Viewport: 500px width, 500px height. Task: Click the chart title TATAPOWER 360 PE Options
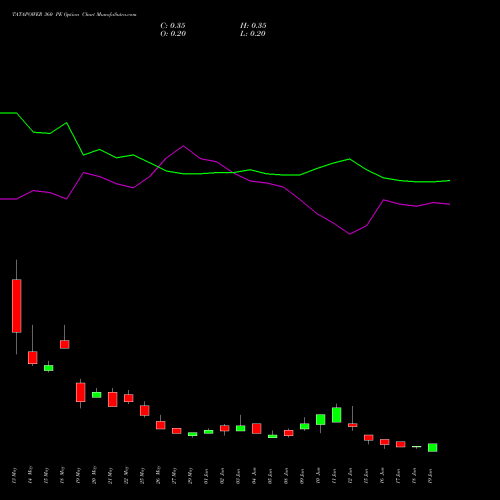tap(46, 15)
